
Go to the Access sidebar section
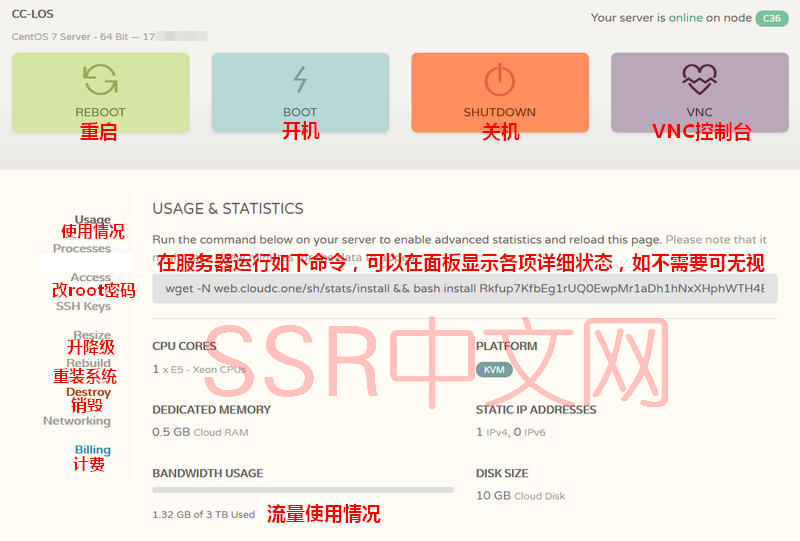tap(90, 277)
